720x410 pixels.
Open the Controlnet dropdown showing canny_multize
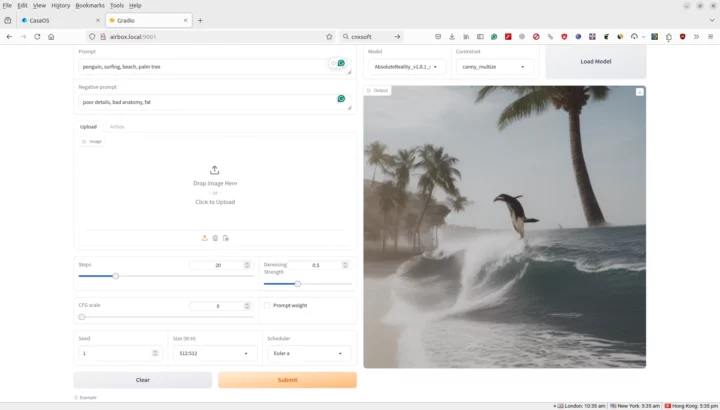click(x=494, y=67)
